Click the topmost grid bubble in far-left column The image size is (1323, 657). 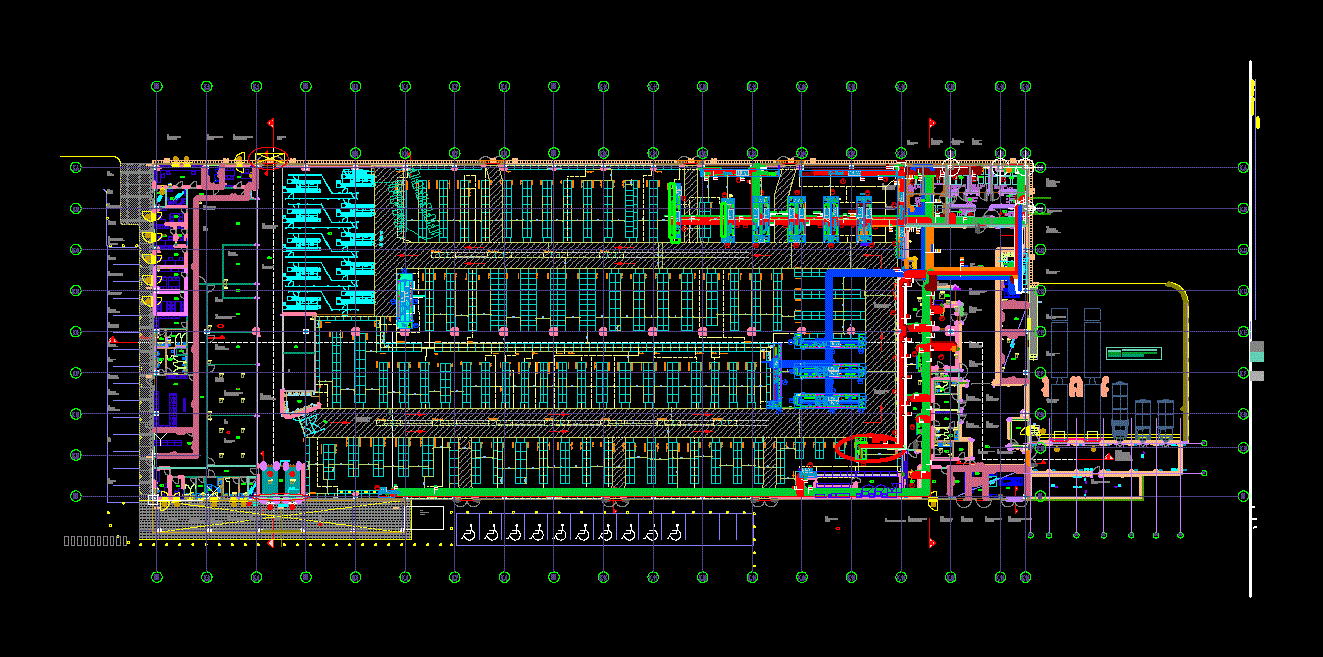point(75,167)
